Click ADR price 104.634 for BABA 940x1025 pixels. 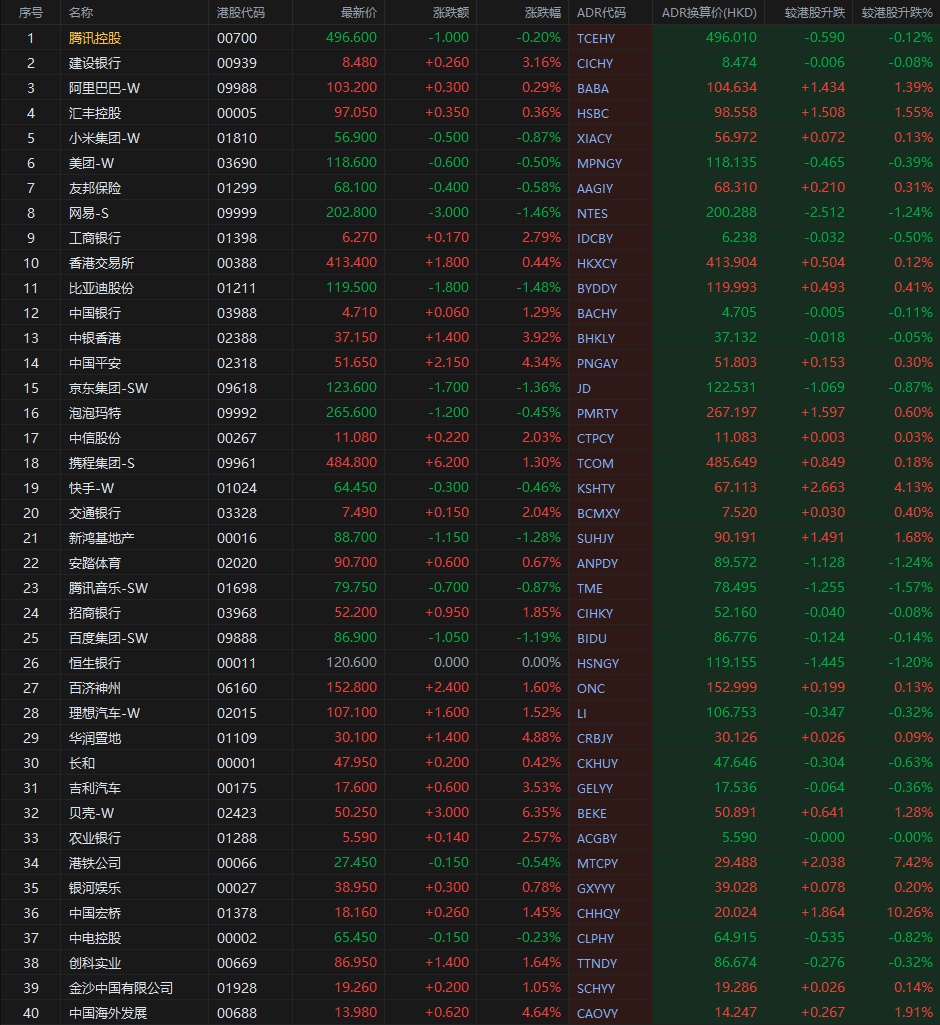pyautogui.click(x=731, y=87)
